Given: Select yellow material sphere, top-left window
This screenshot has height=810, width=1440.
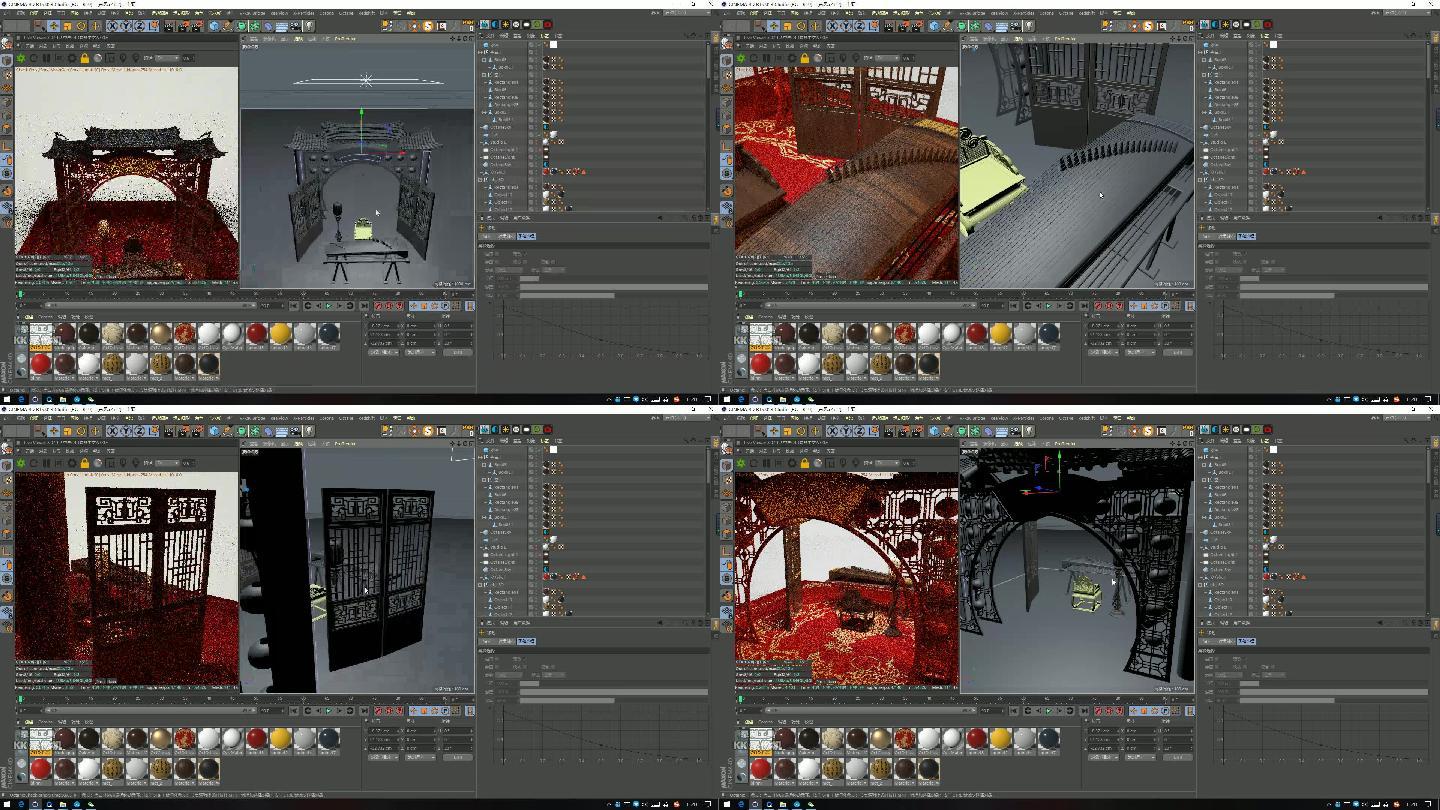Looking at the screenshot, I should coord(281,333).
